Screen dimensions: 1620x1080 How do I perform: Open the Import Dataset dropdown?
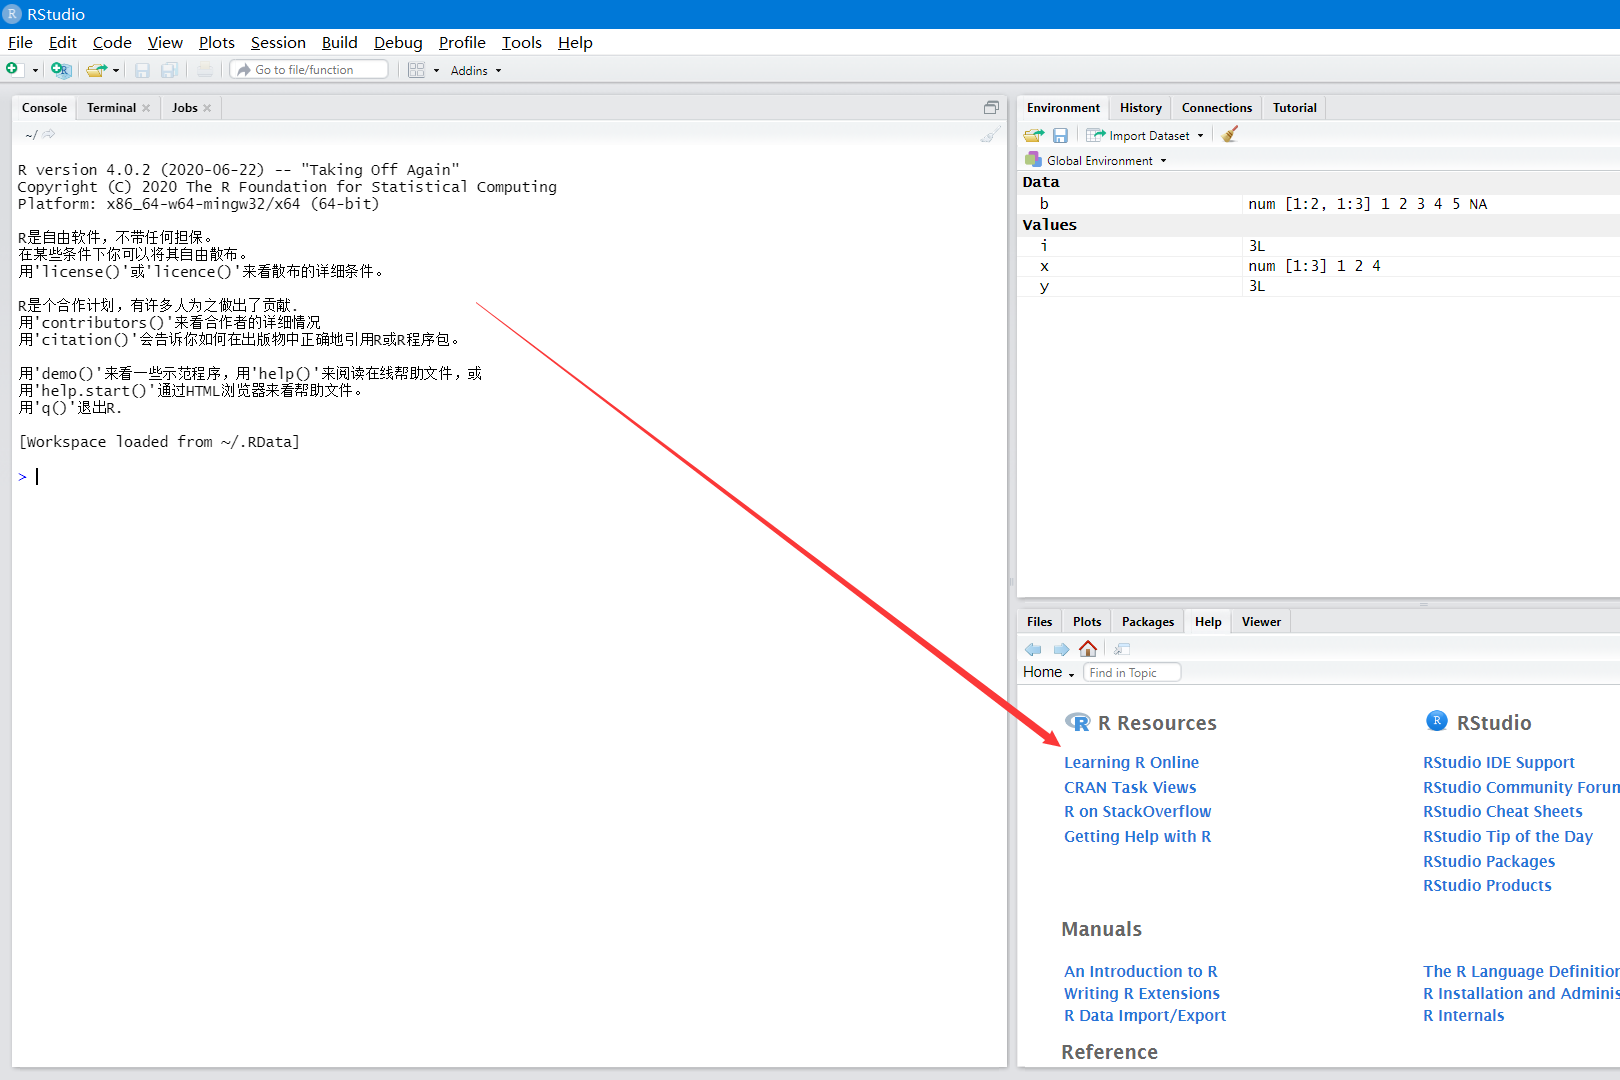coord(1146,135)
